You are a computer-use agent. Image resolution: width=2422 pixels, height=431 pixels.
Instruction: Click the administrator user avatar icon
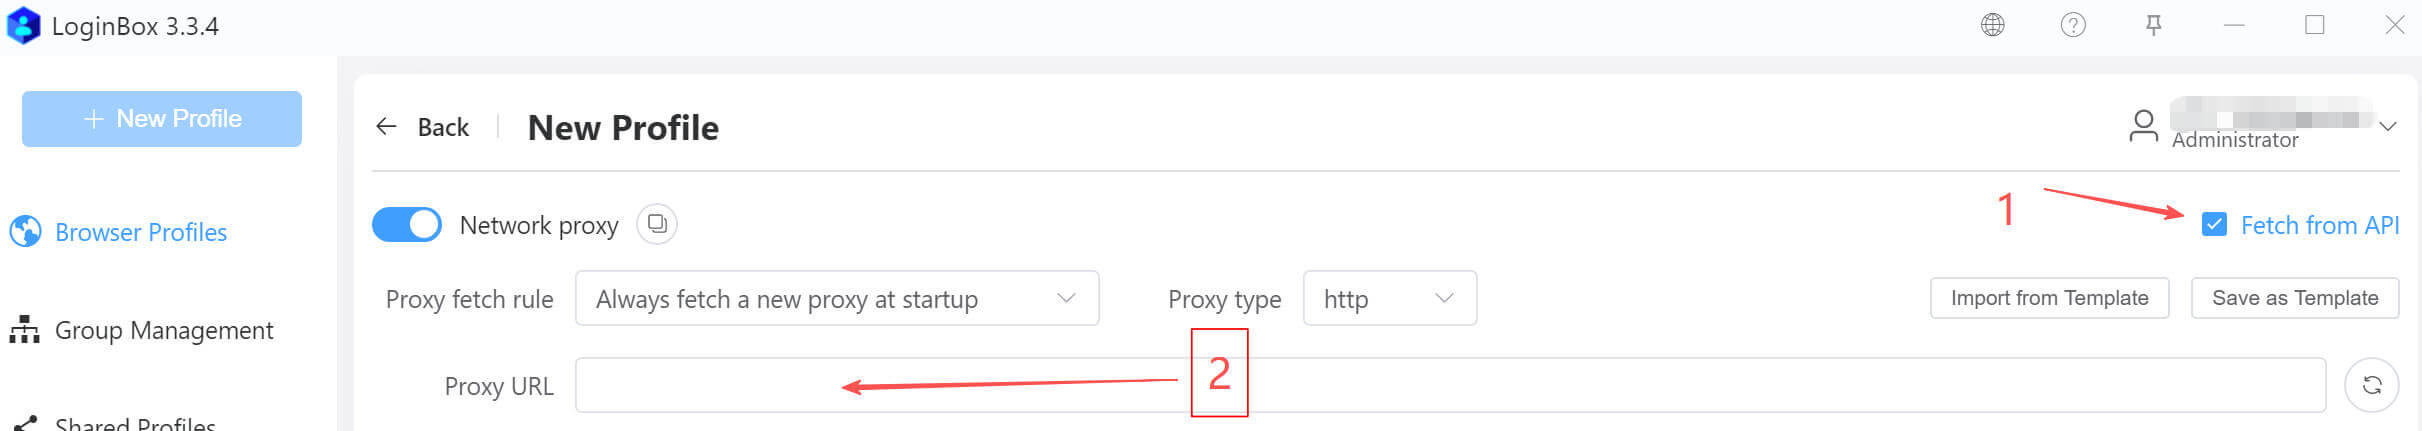pyautogui.click(x=2143, y=127)
